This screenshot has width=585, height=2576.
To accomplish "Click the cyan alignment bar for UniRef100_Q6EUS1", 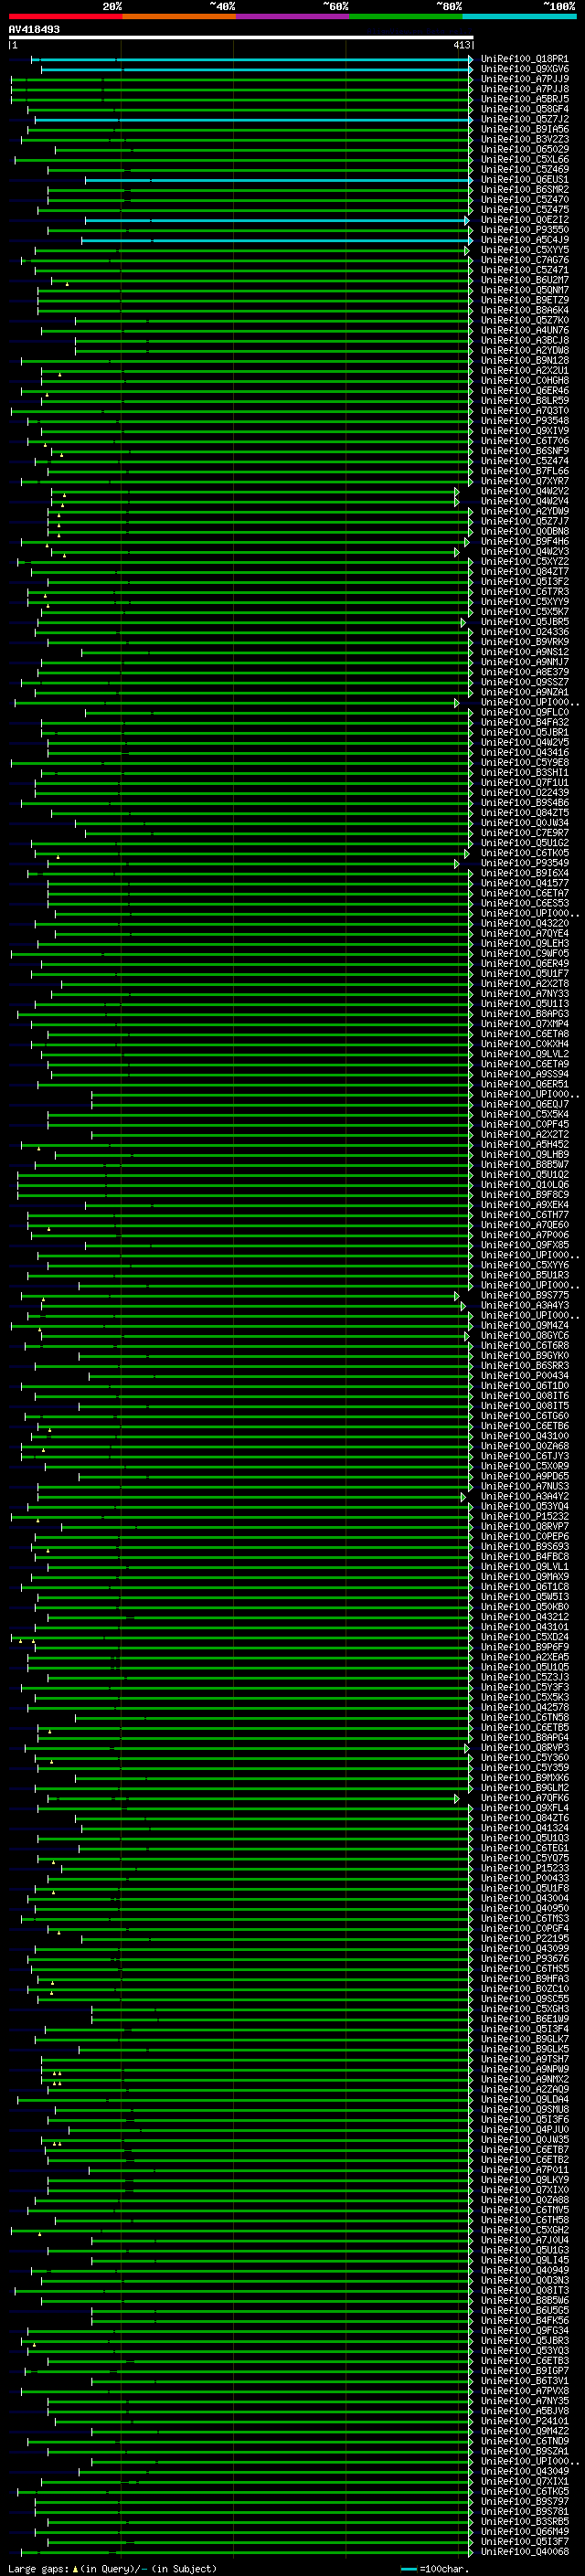I will [279, 180].
